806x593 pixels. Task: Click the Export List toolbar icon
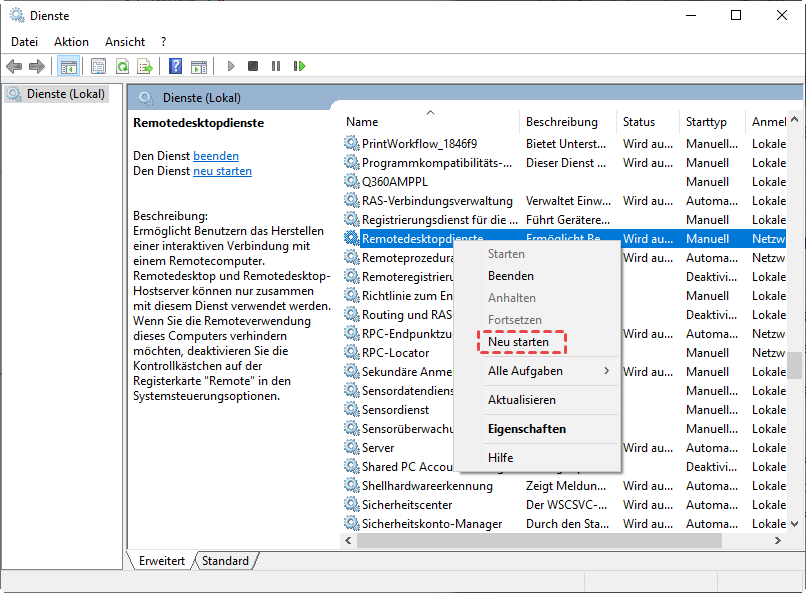point(145,66)
